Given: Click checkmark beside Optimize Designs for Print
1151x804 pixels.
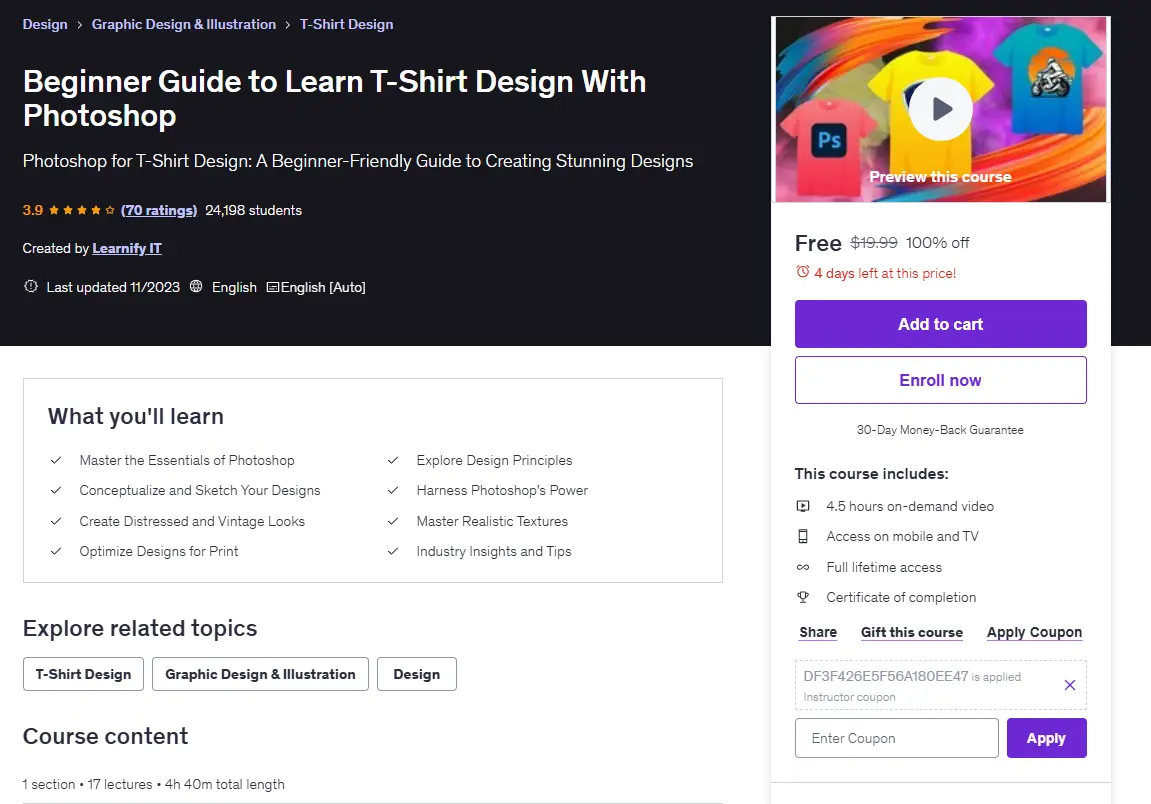Looking at the screenshot, I should pyautogui.click(x=56, y=551).
